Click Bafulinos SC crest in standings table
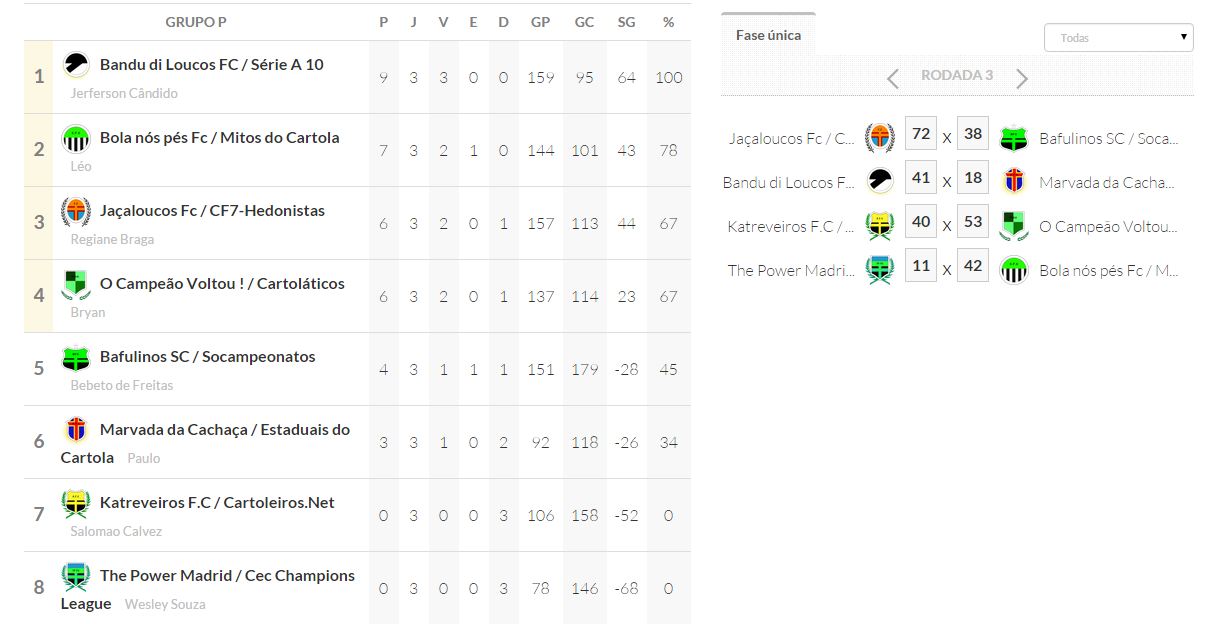The image size is (1206, 624). tap(75, 358)
